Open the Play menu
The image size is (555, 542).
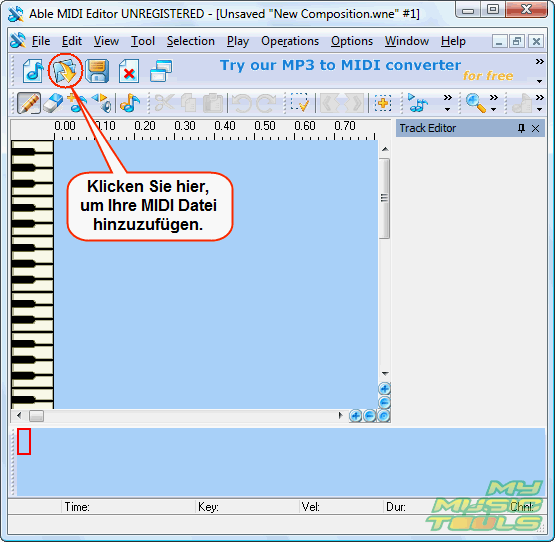tap(238, 41)
